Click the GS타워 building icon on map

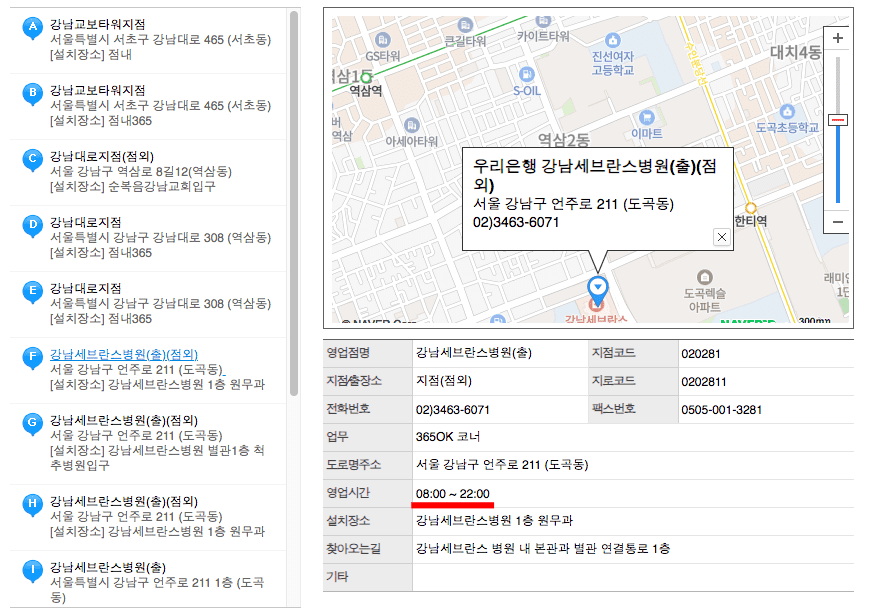coord(382,40)
